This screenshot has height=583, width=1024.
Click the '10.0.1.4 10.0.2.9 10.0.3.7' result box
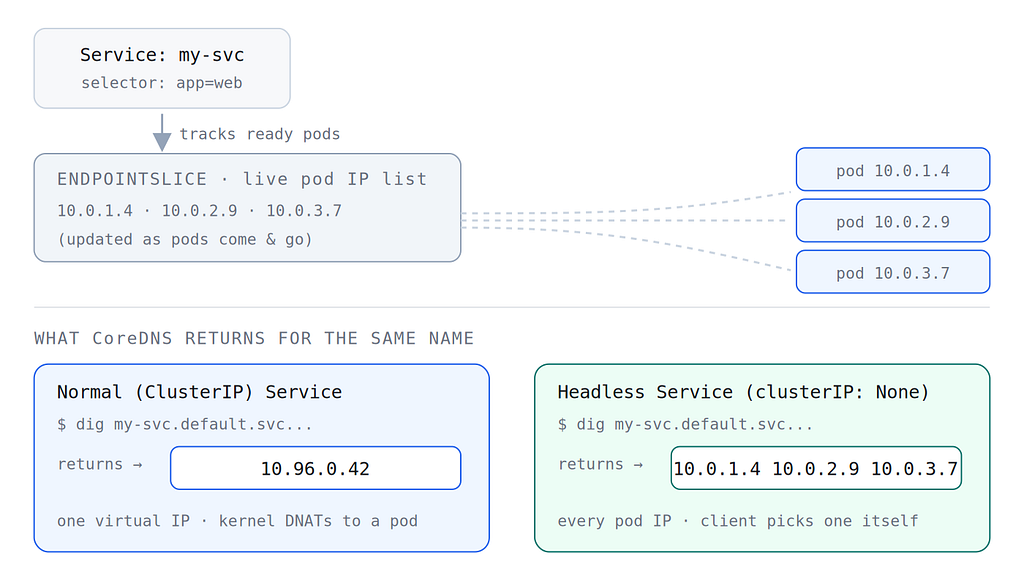pos(816,468)
